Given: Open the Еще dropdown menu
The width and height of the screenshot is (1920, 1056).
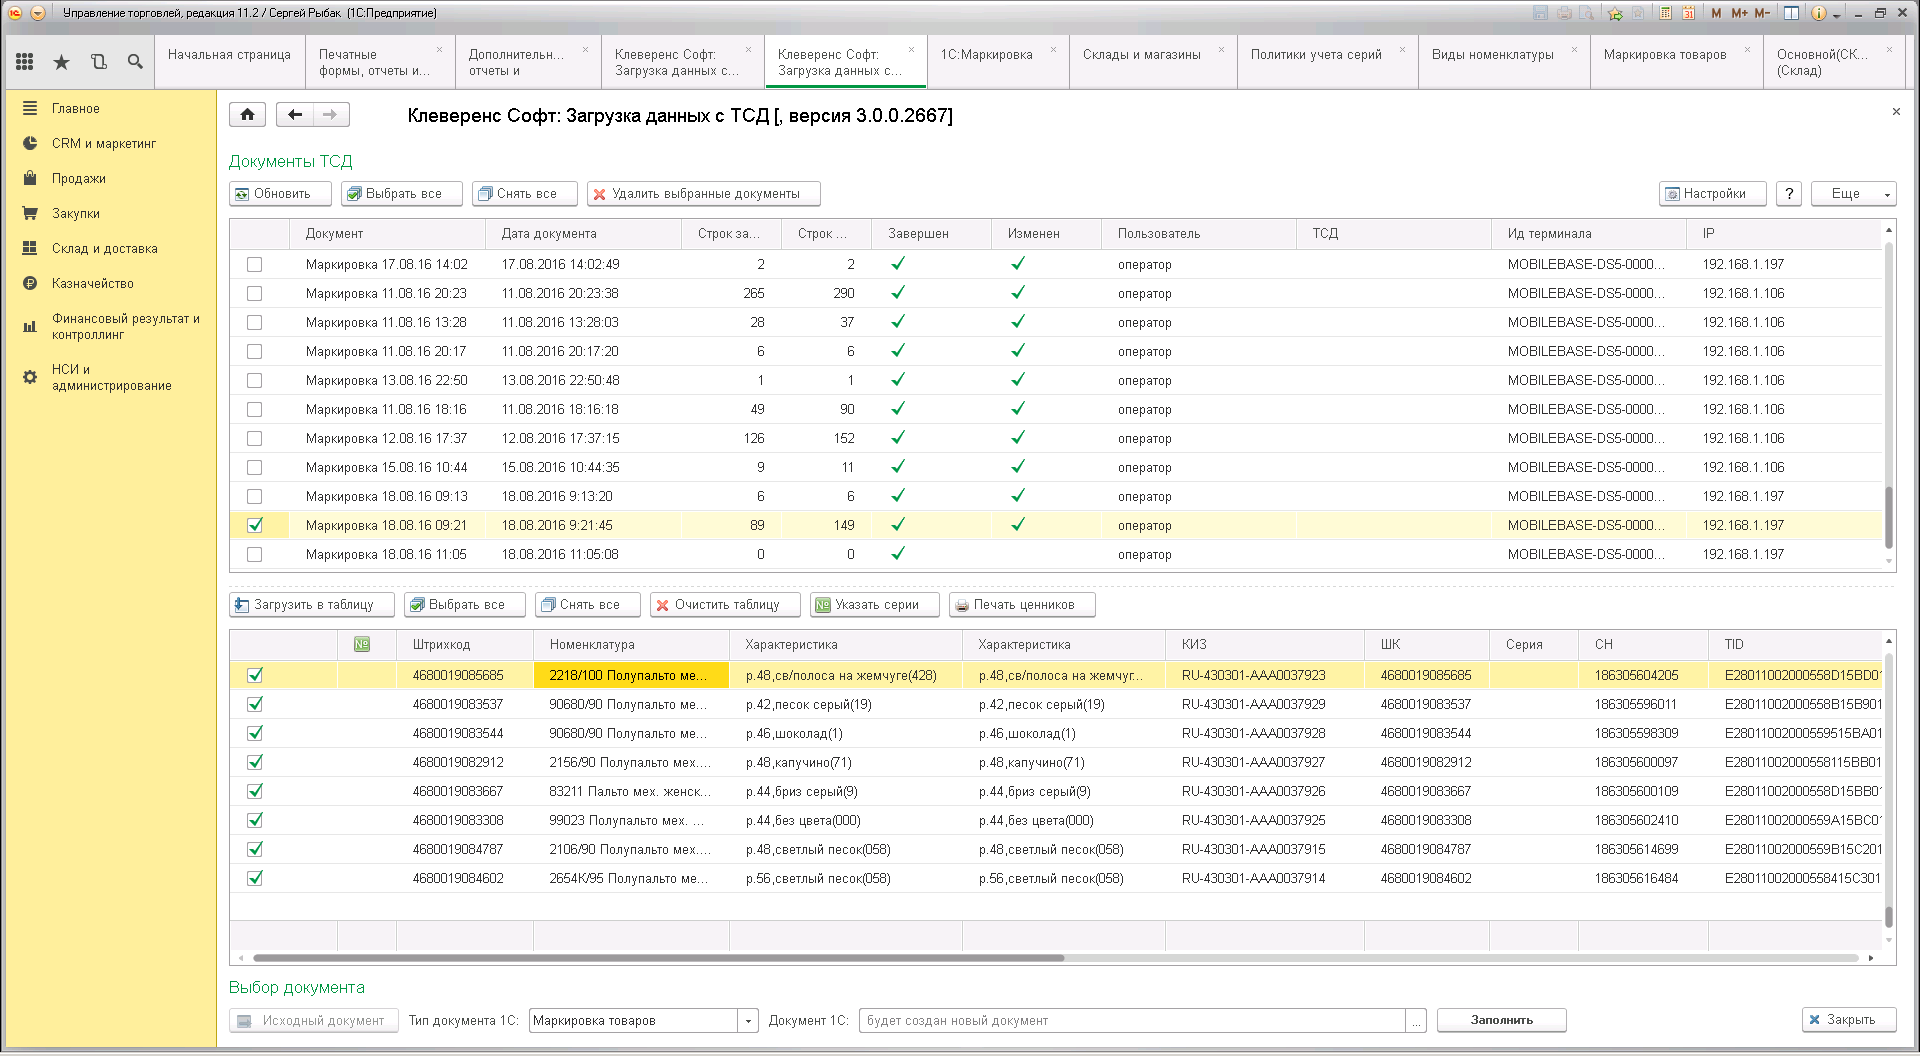Looking at the screenshot, I should pos(1854,193).
